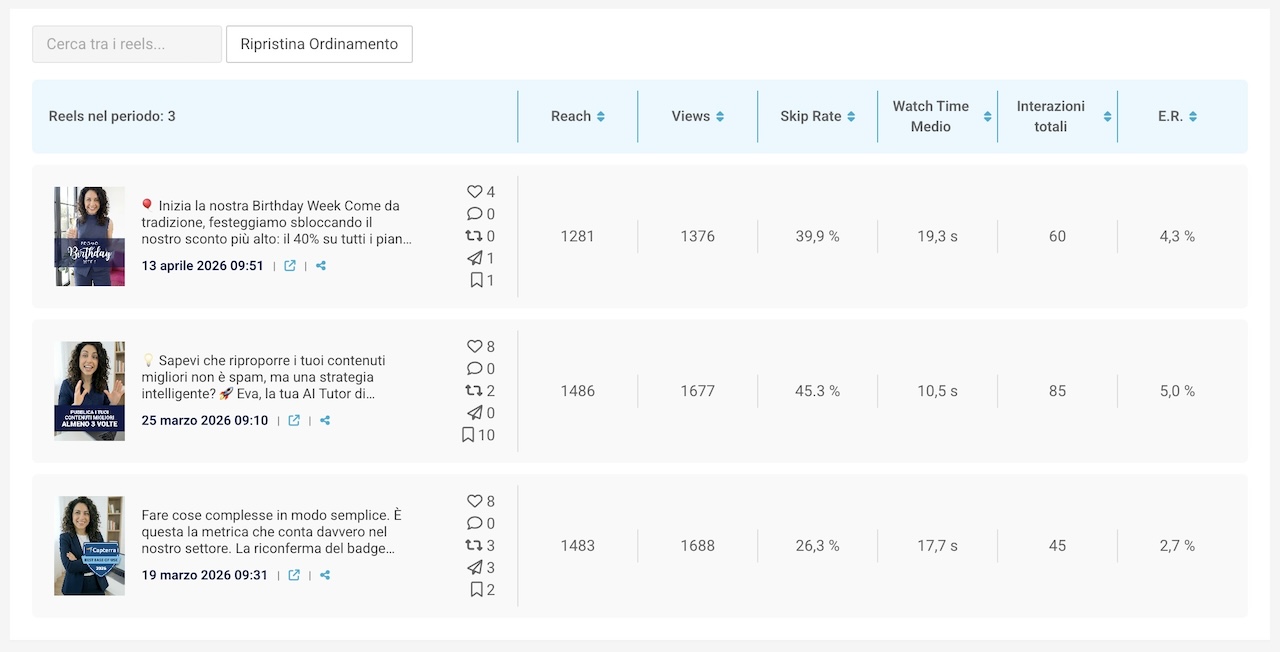
Task: Open external link for 13 aprile reel
Action: (x=290, y=266)
